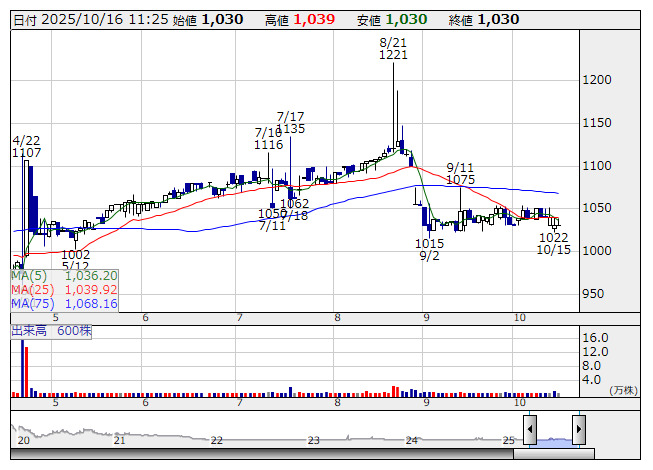Click the 7/17 high label 1135
The height and width of the screenshot is (470, 653).
point(291,129)
